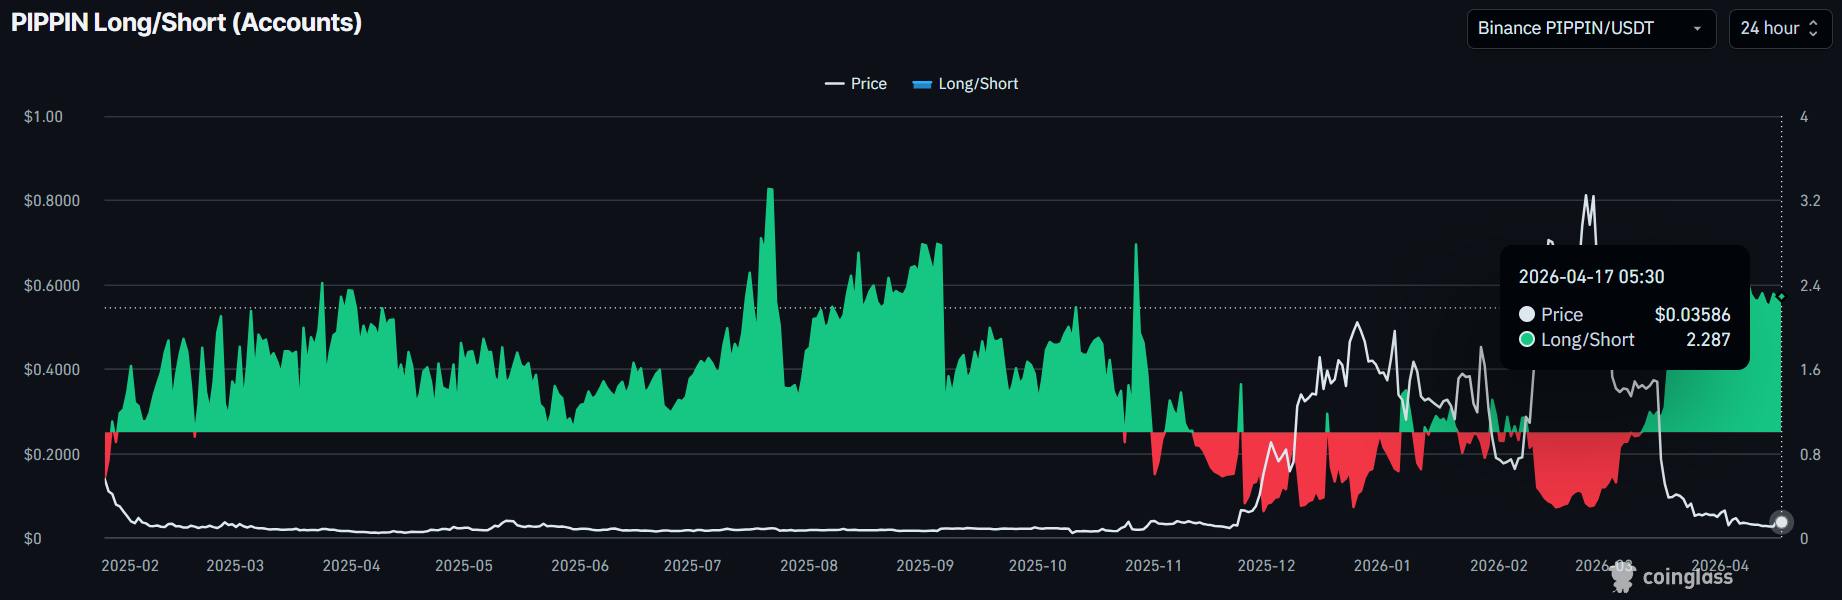
Task: Click the blue Long/Short legend marker
Action: [922, 85]
